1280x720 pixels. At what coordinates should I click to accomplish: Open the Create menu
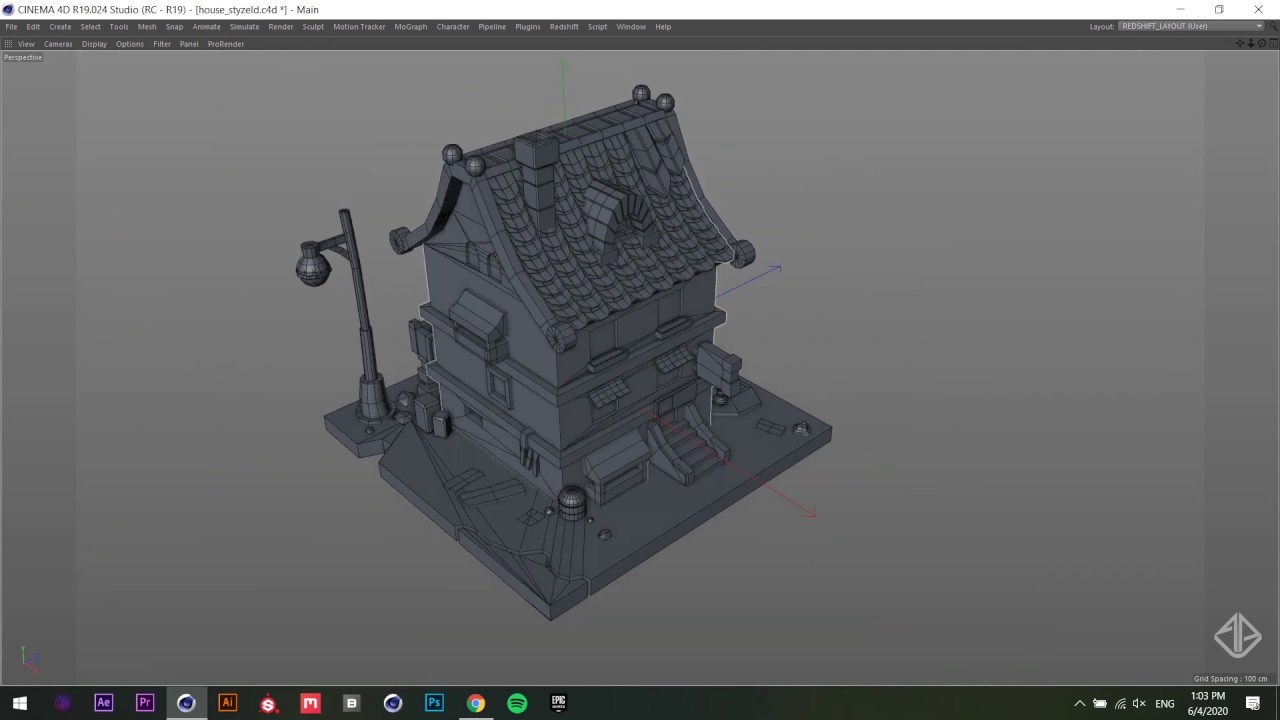coord(60,27)
